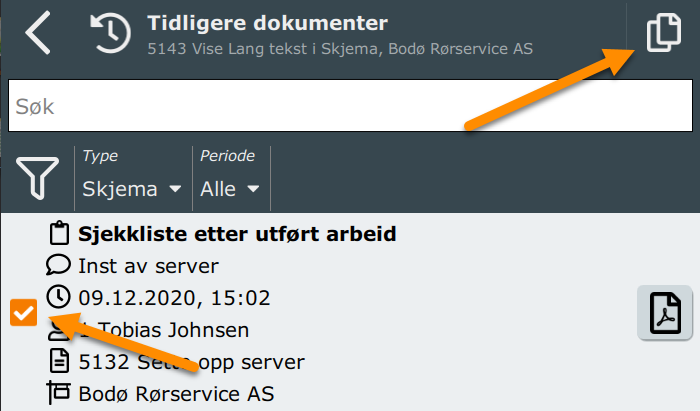Click the history clock icon
Viewport: 700px width, 411px height.
point(110,33)
